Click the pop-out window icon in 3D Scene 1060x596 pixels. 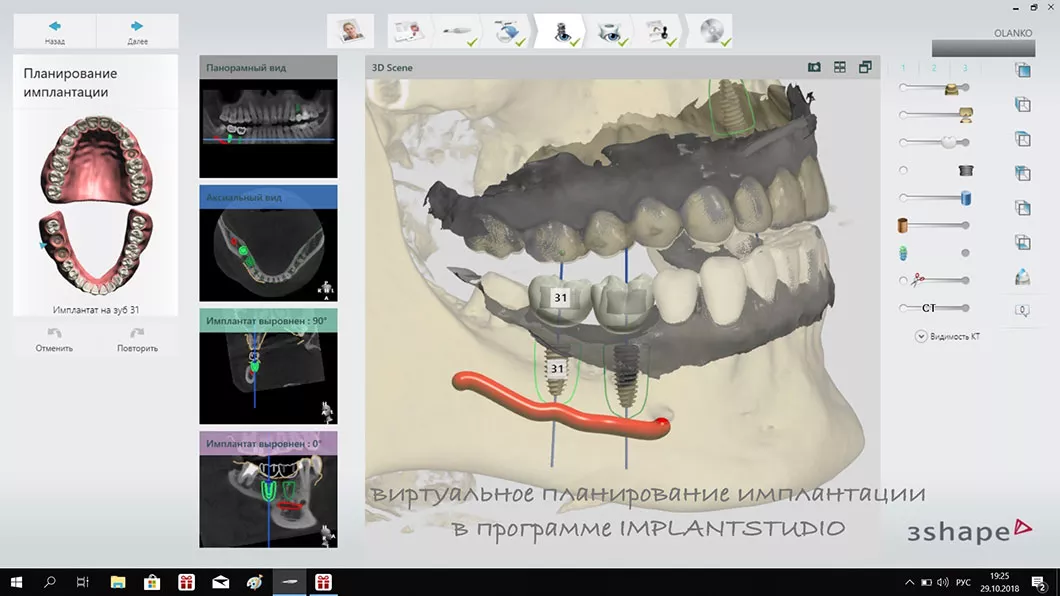(x=865, y=67)
